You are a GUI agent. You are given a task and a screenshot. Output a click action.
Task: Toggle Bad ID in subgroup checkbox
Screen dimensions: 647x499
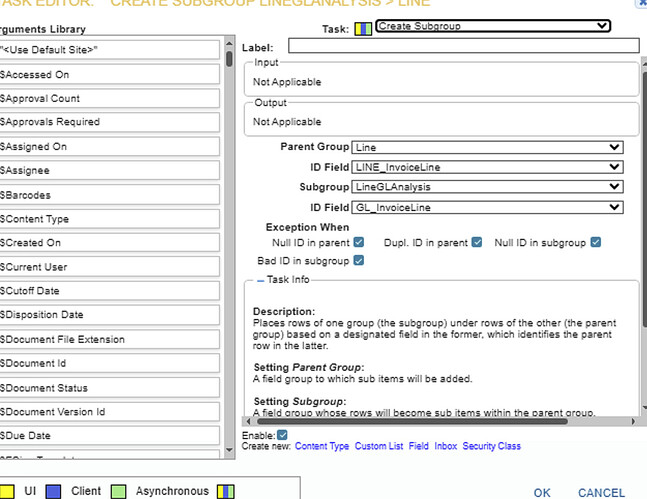coord(359,260)
